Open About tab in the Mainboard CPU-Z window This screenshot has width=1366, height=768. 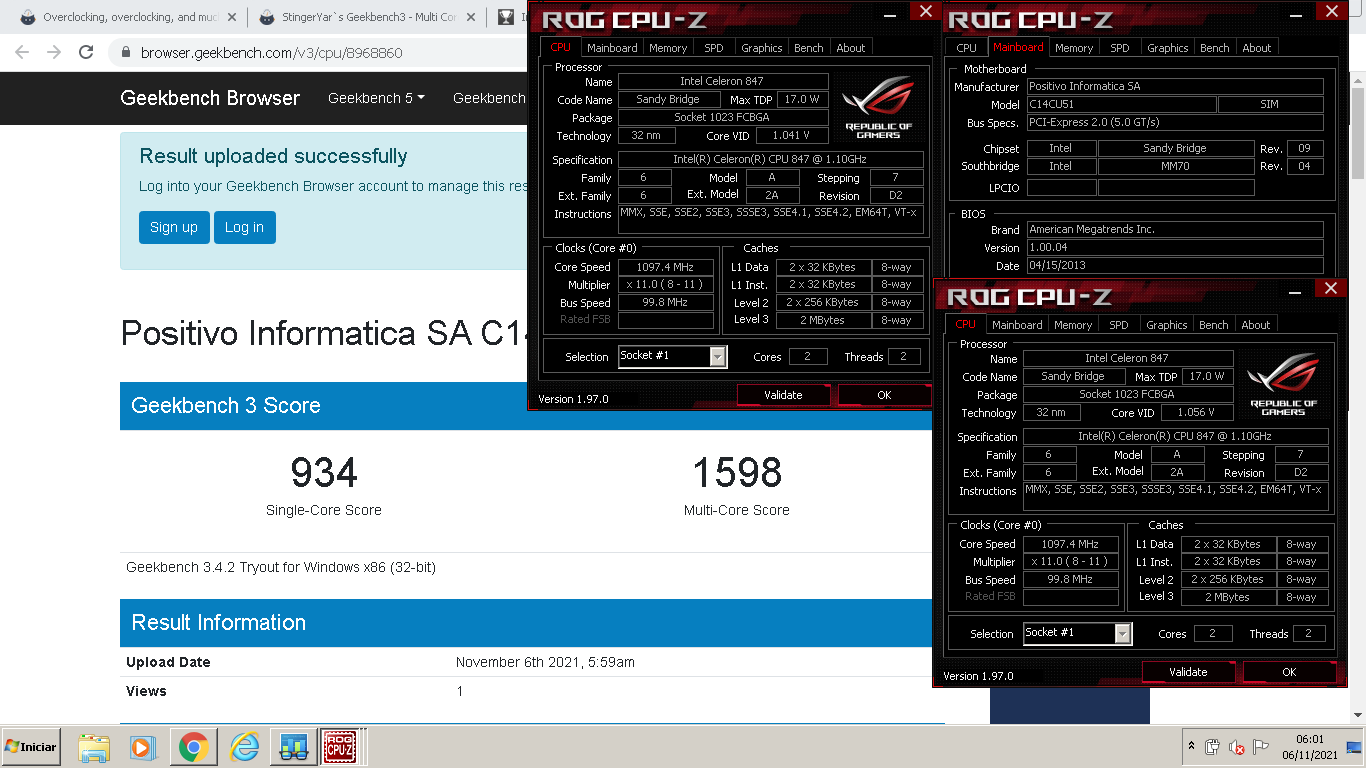coord(1257,48)
